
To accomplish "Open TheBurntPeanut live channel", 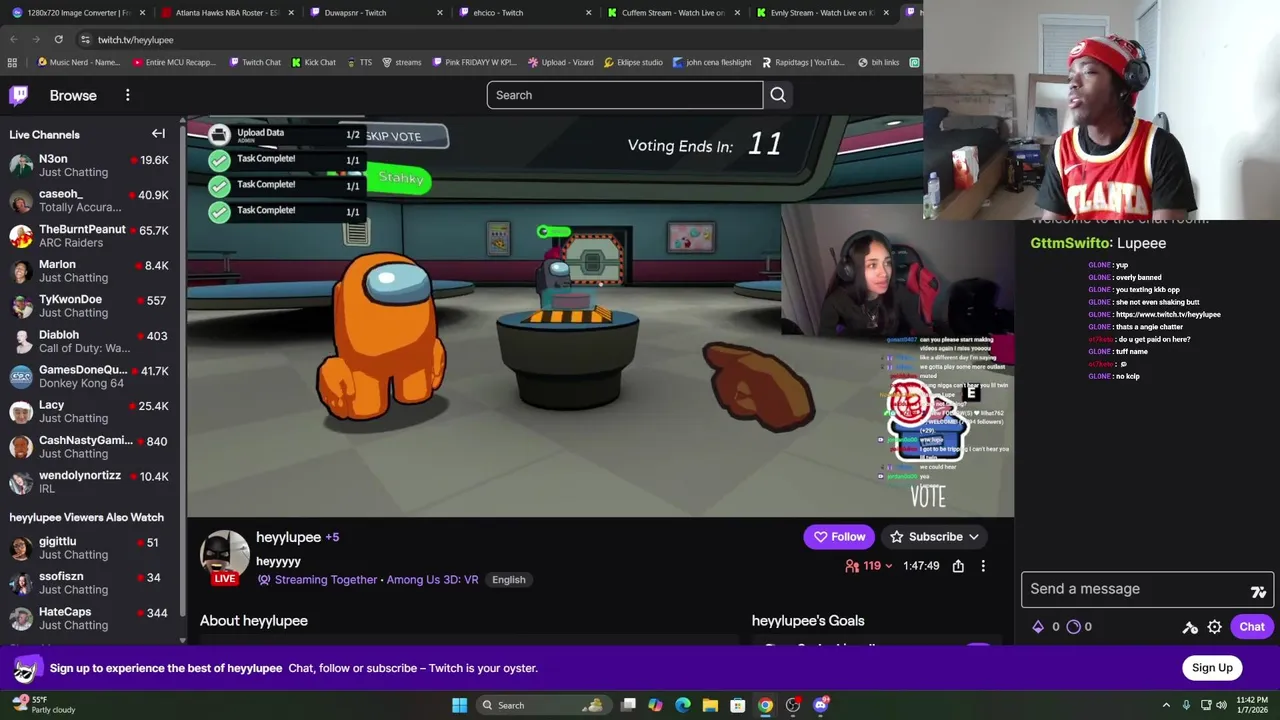I will coord(90,236).
